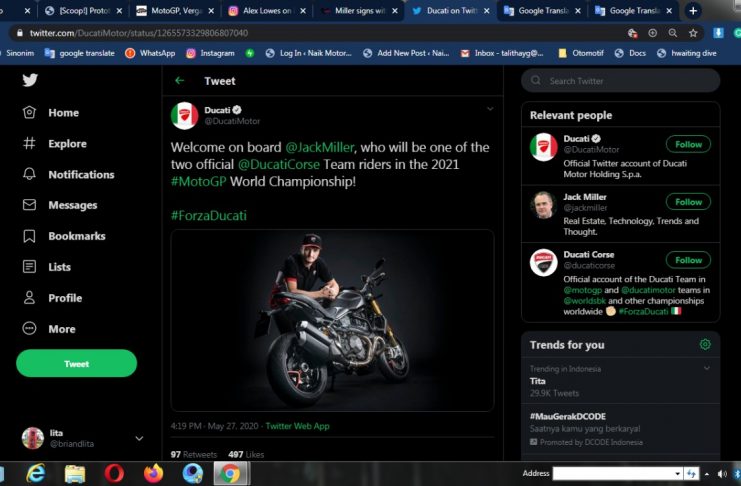The image size is (741, 486).
Task: Expand the lita account switcher chevron
Action: point(139,438)
